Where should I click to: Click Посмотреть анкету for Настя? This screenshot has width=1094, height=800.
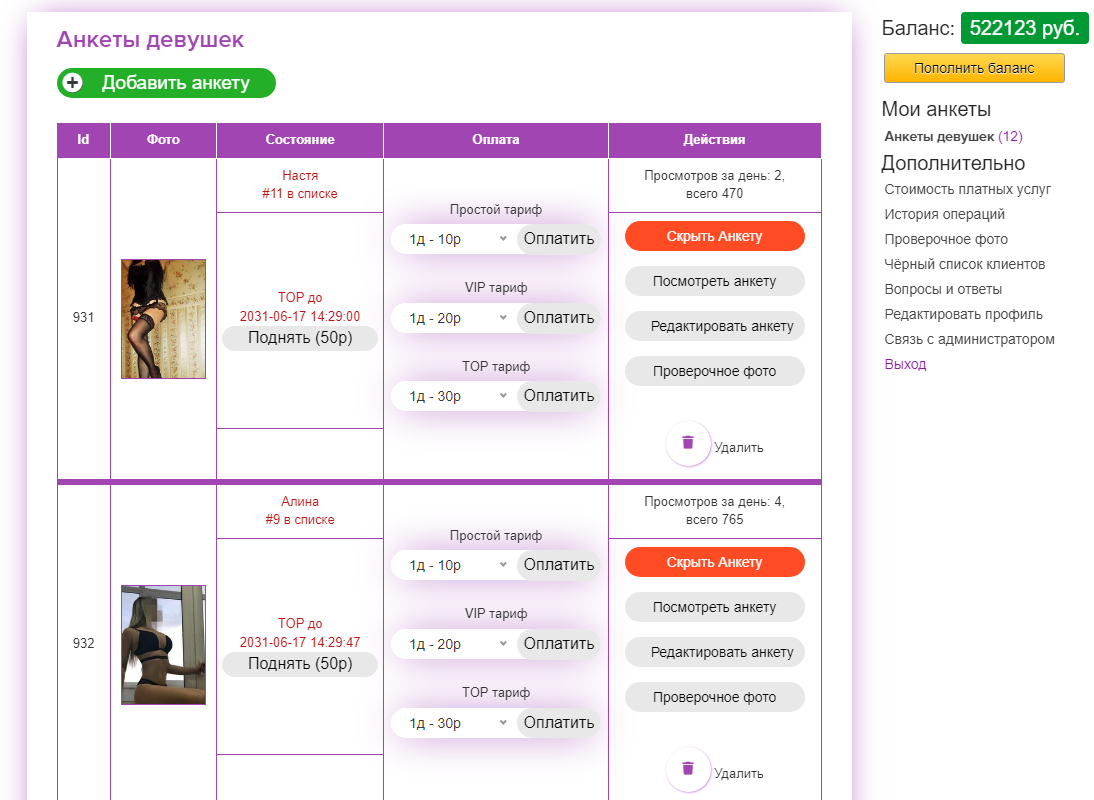click(714, 281)
